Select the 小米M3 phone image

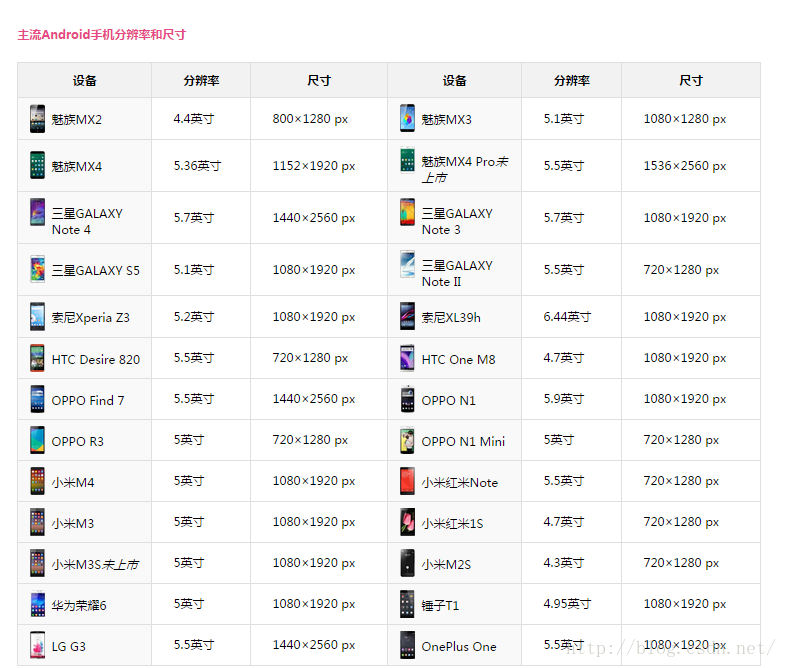pyautogui.click(x=37, y=522)
